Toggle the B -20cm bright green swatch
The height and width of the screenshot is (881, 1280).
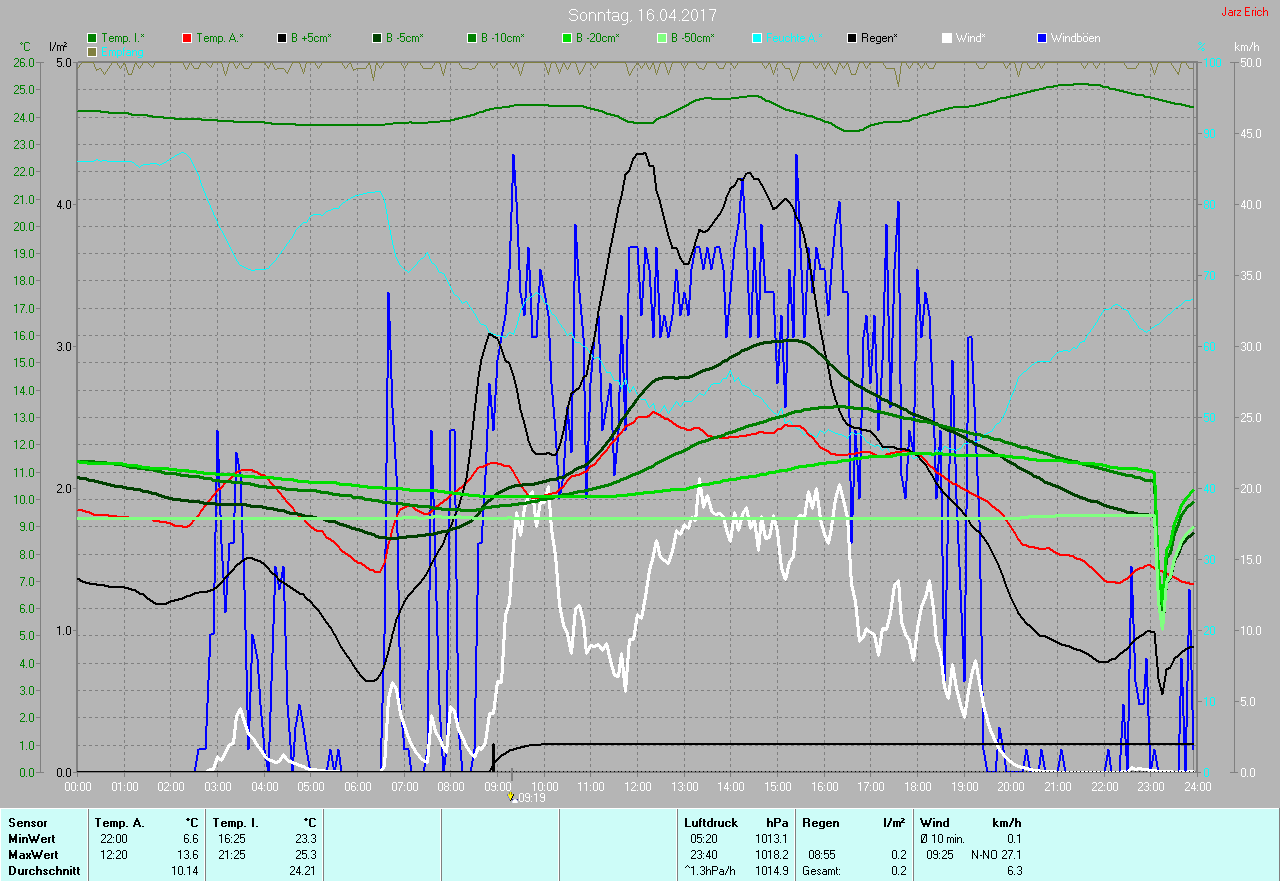point(566,38)
